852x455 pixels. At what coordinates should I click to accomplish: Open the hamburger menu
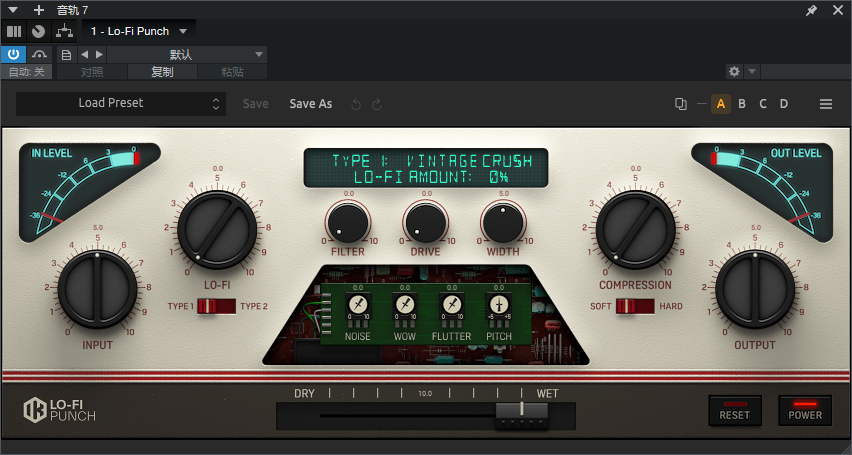coord(826,104)
